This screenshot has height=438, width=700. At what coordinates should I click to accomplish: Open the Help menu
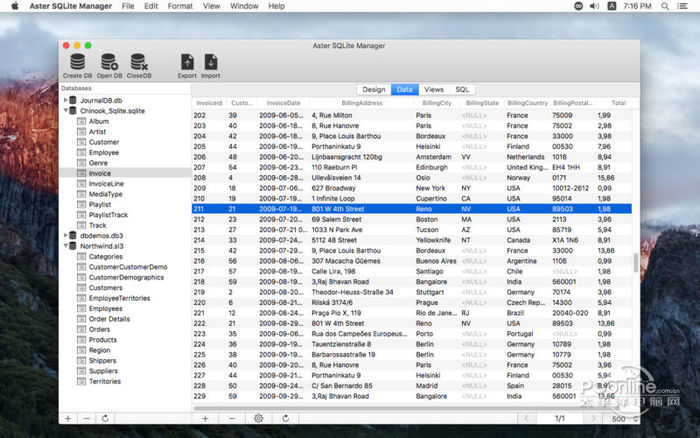point(276,6)
